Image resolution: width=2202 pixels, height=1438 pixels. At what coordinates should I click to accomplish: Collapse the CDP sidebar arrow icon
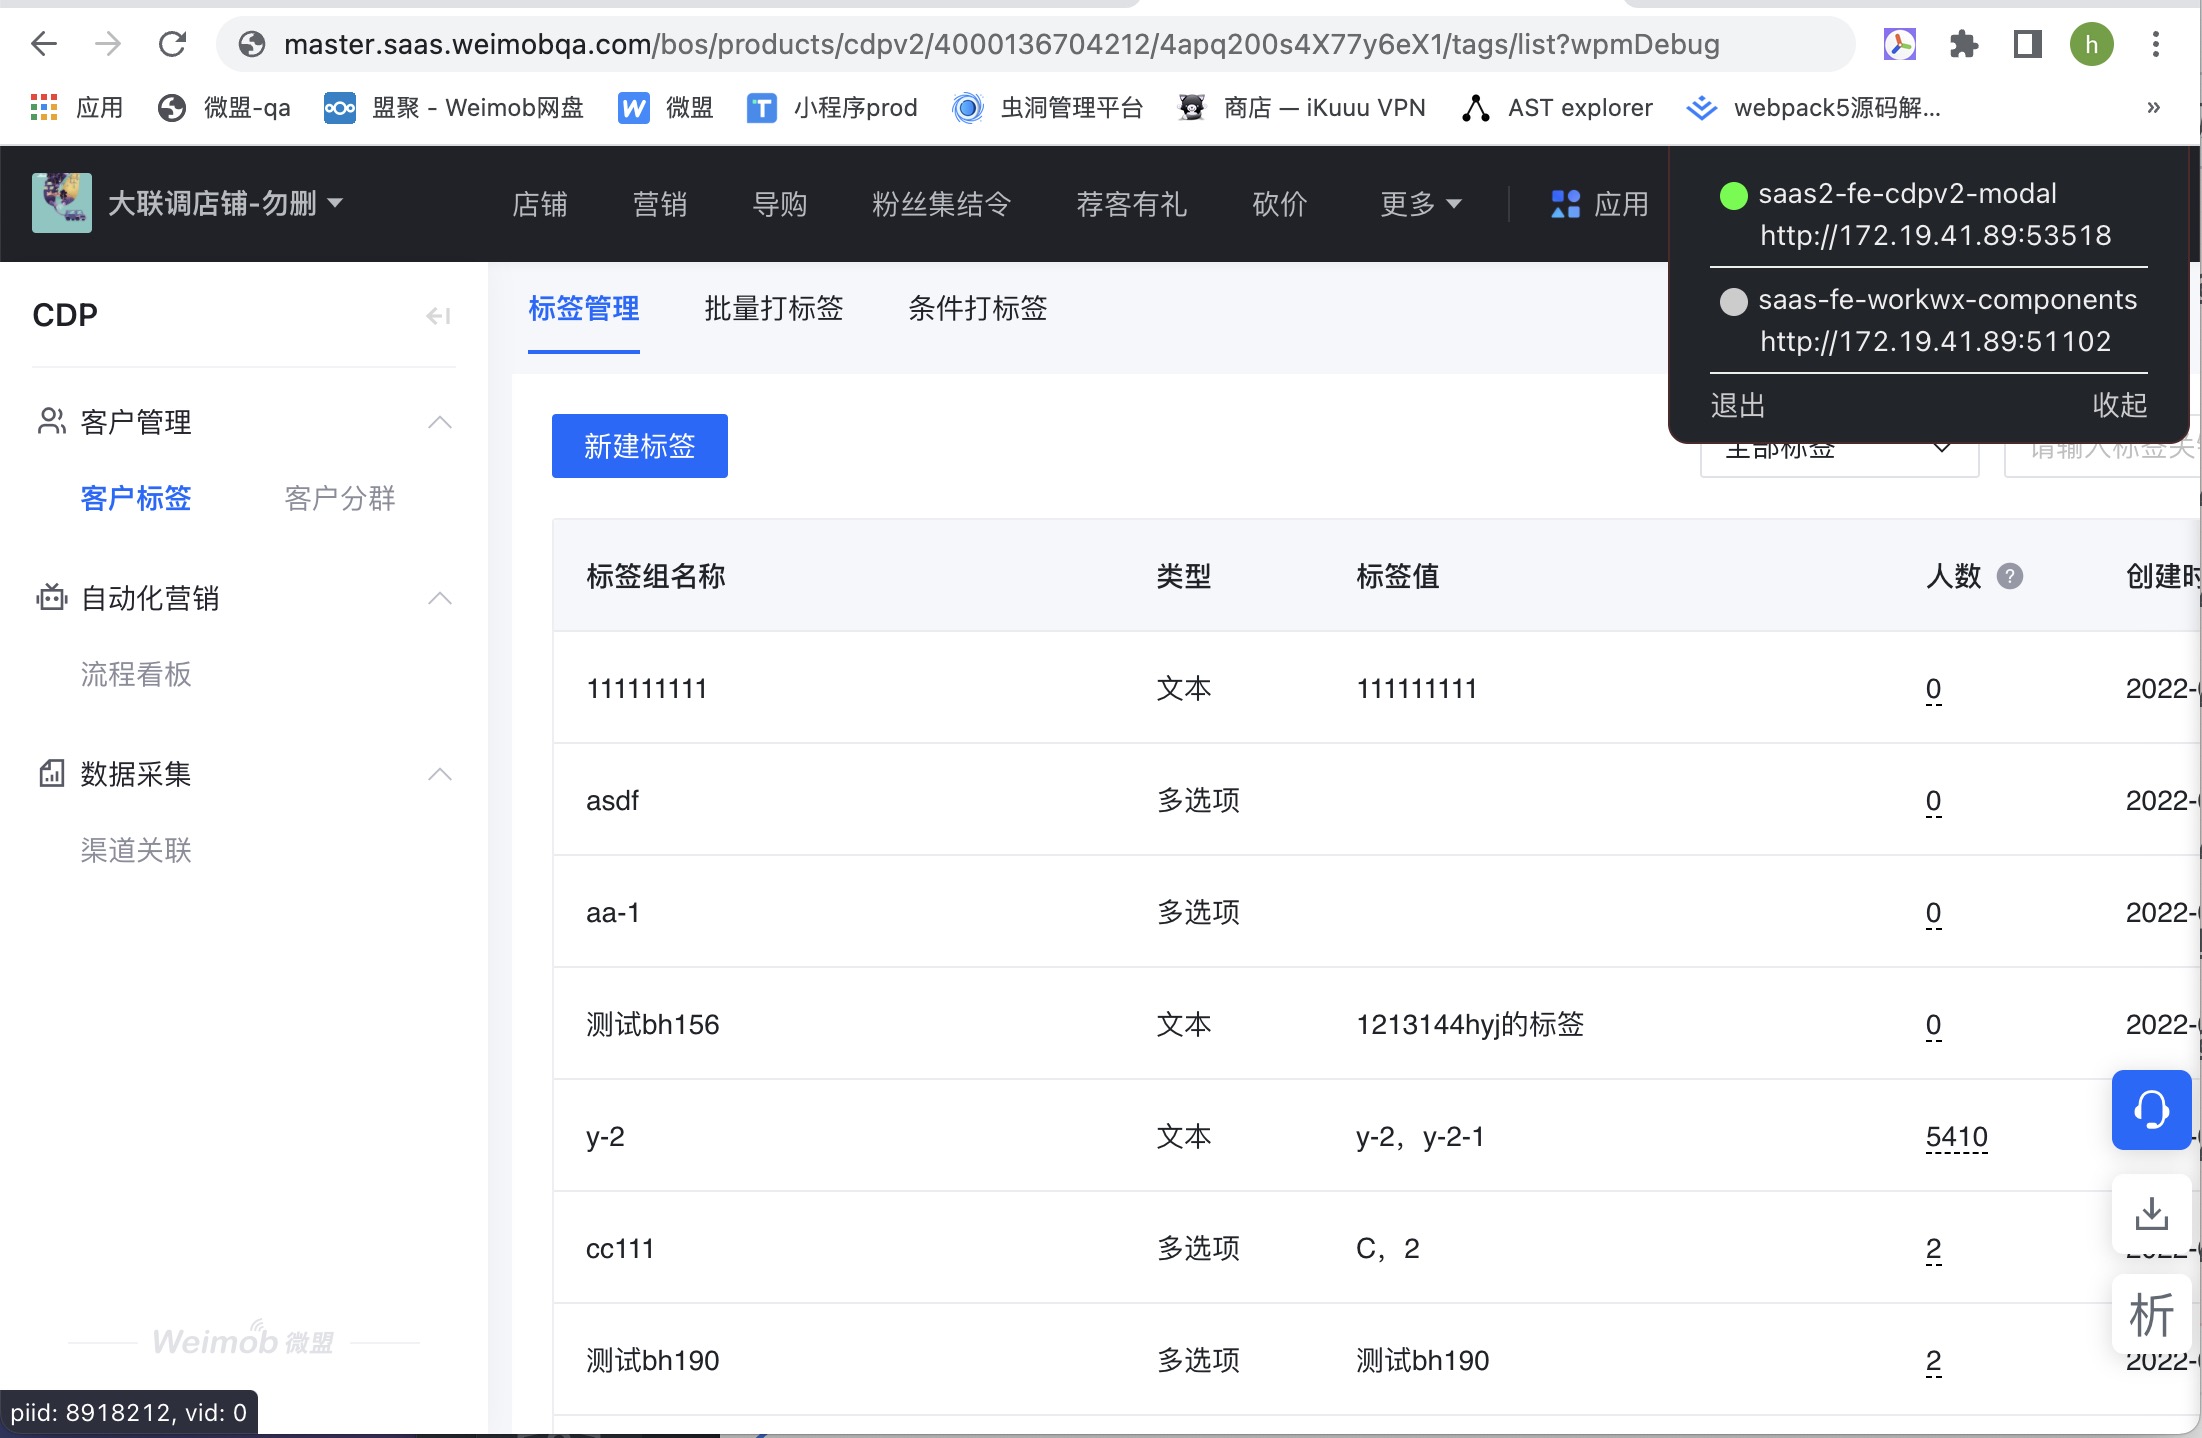[x=438, y=316]
